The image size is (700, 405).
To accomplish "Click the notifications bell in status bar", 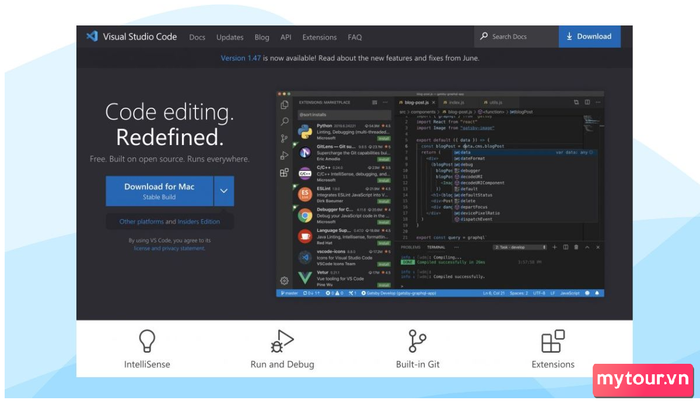I will pyautogui.click(x=597, y=293).
